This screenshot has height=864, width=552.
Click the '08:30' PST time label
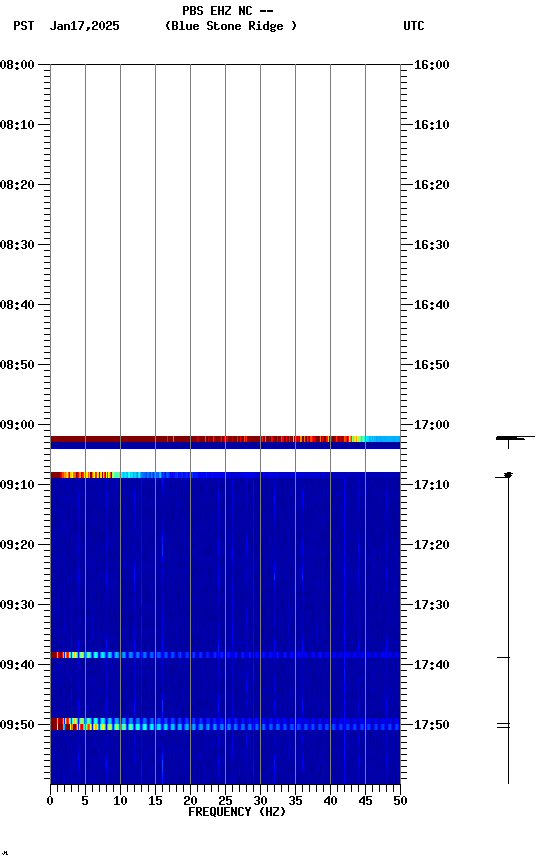point(17,245)
